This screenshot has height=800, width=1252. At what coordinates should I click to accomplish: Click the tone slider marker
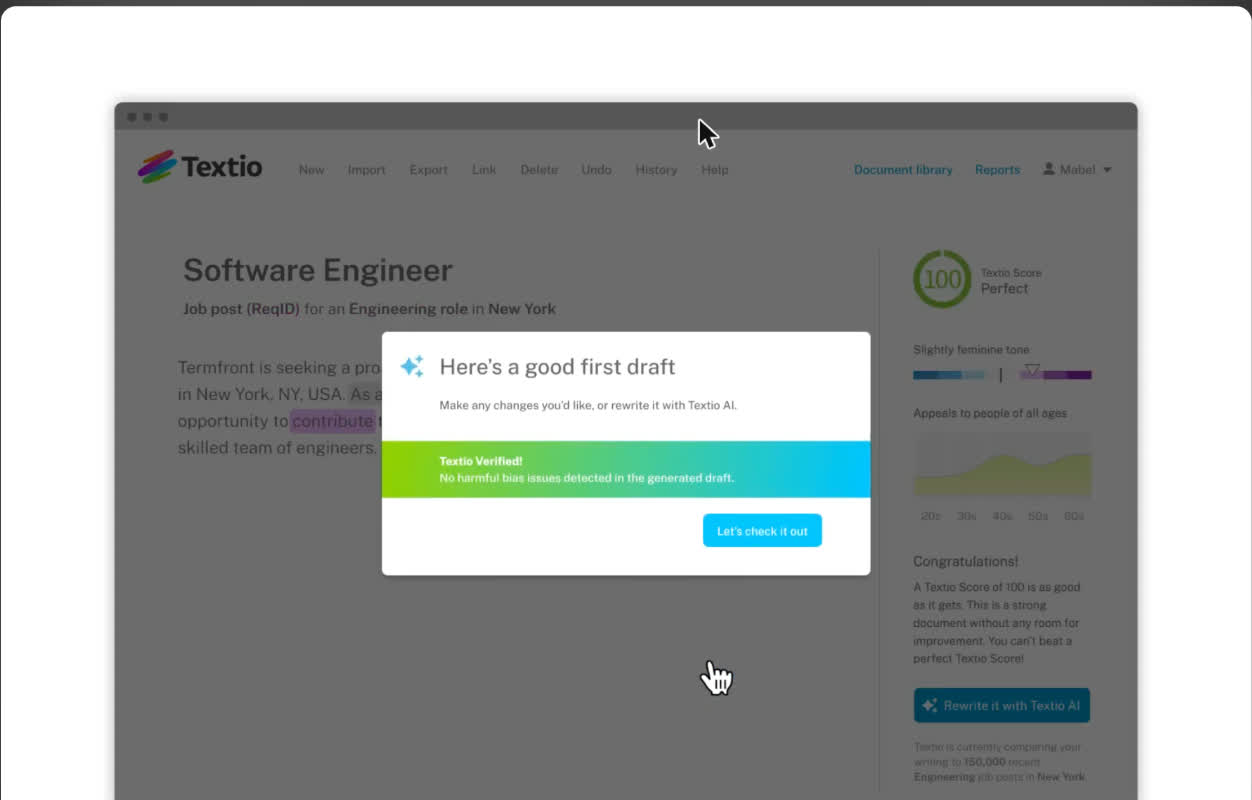[1032, 371]
